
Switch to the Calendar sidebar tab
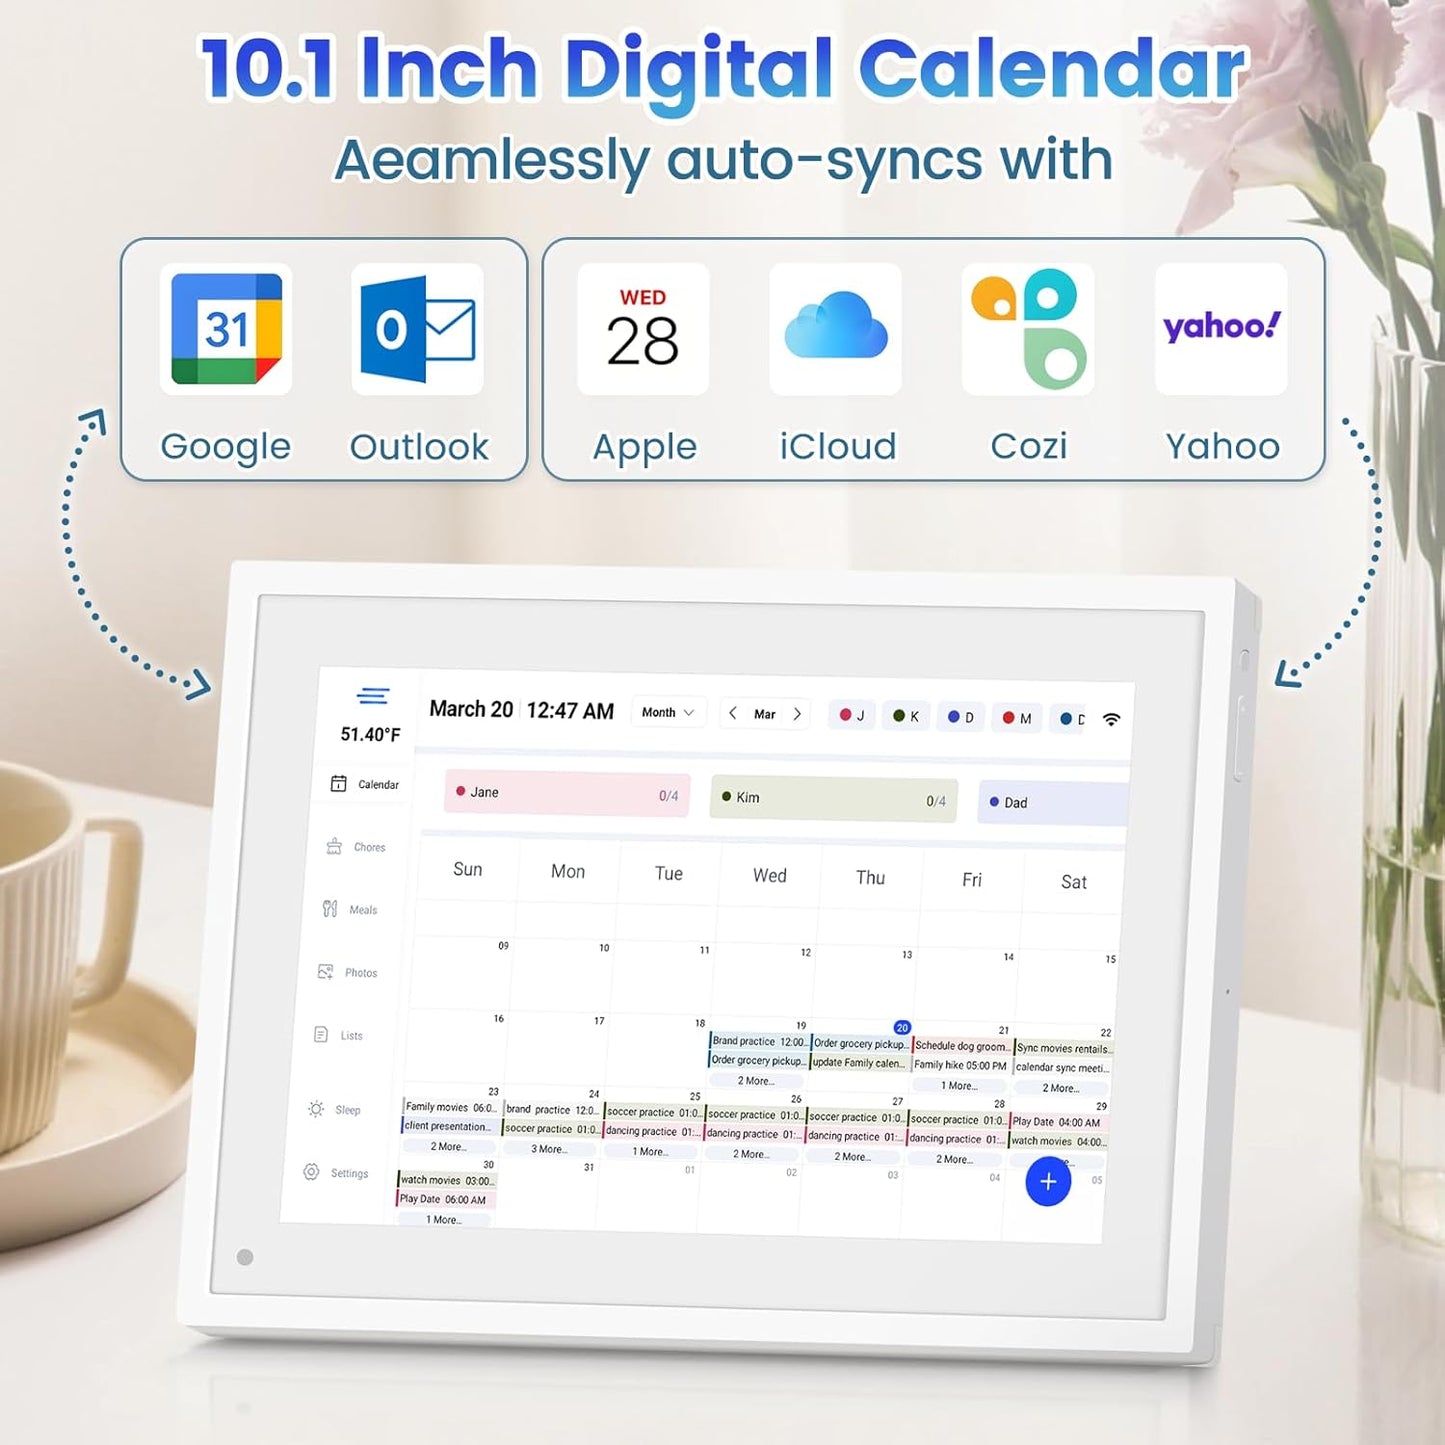click(365, 784)
